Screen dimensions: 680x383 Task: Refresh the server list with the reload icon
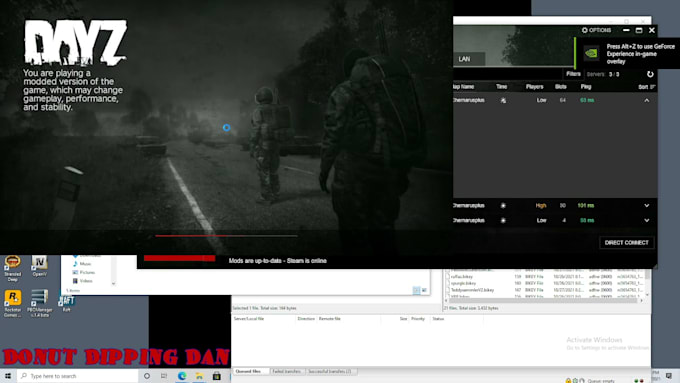tap(650, 74)
